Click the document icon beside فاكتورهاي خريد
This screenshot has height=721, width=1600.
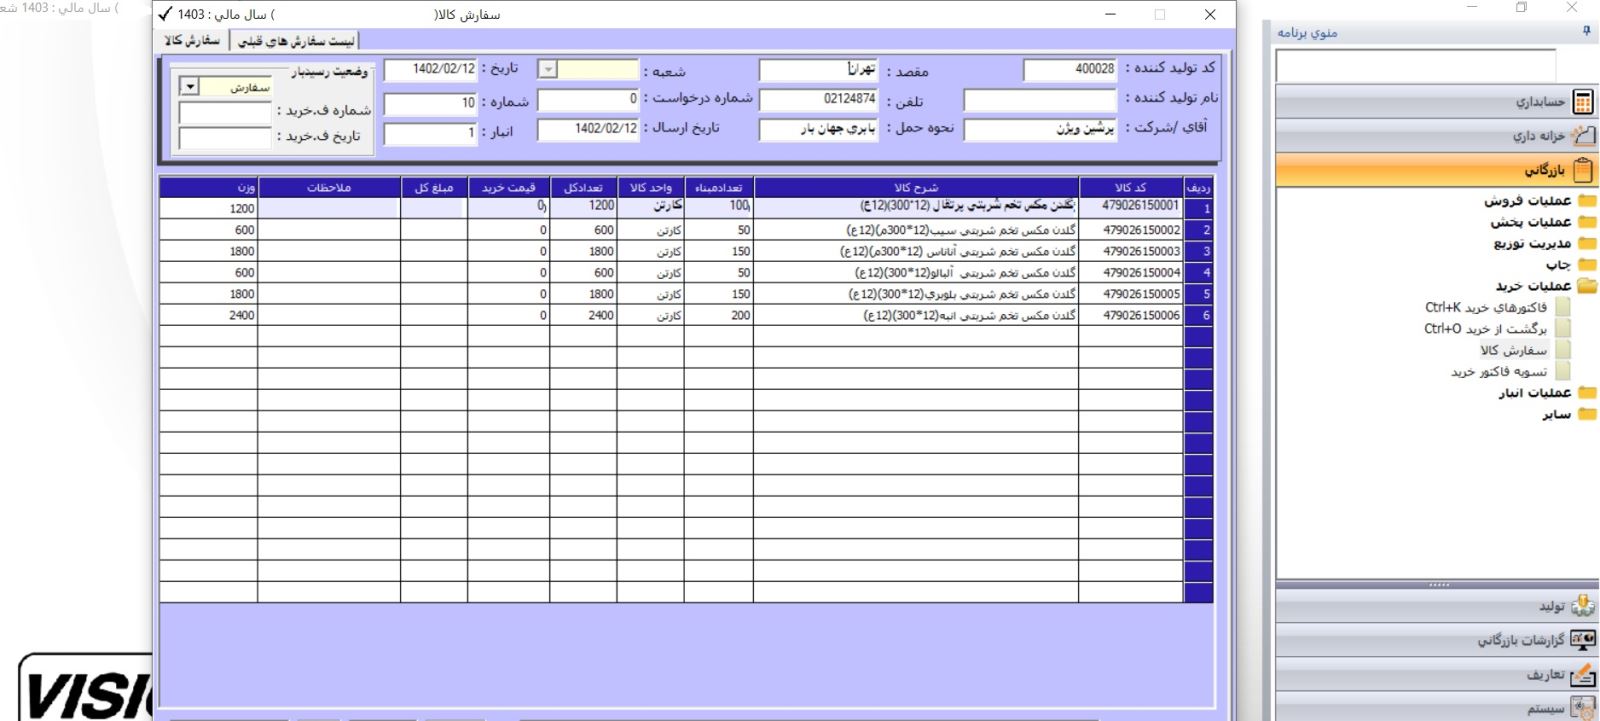pyautogui.click(x=1563, y=307)
